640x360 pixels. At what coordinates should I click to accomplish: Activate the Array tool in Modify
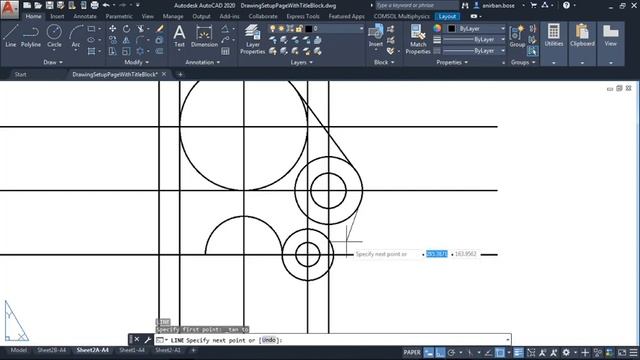(x=140, y=51)
